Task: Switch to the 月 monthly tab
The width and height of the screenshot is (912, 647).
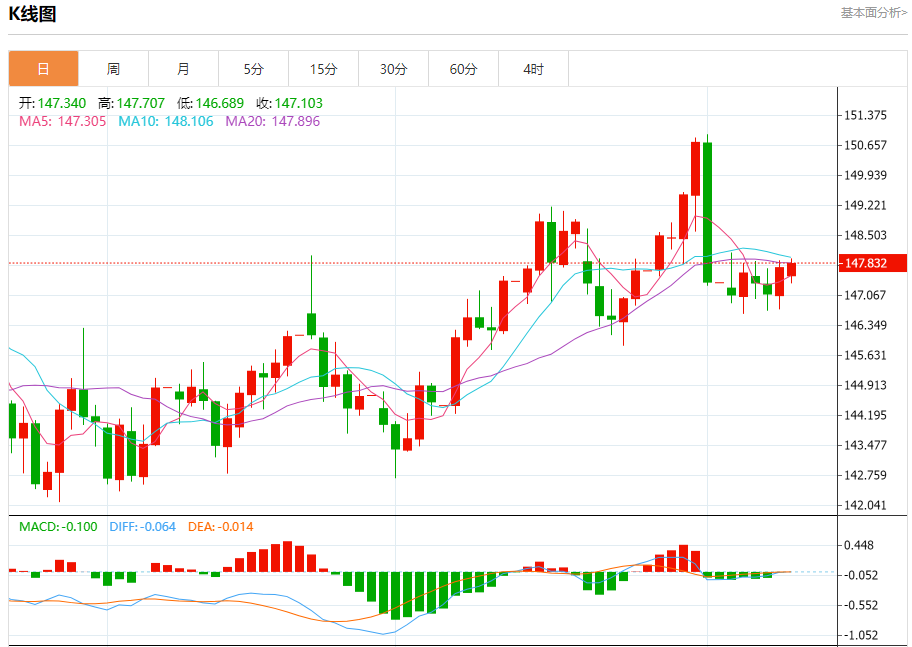Action: [x=183, y=69]
